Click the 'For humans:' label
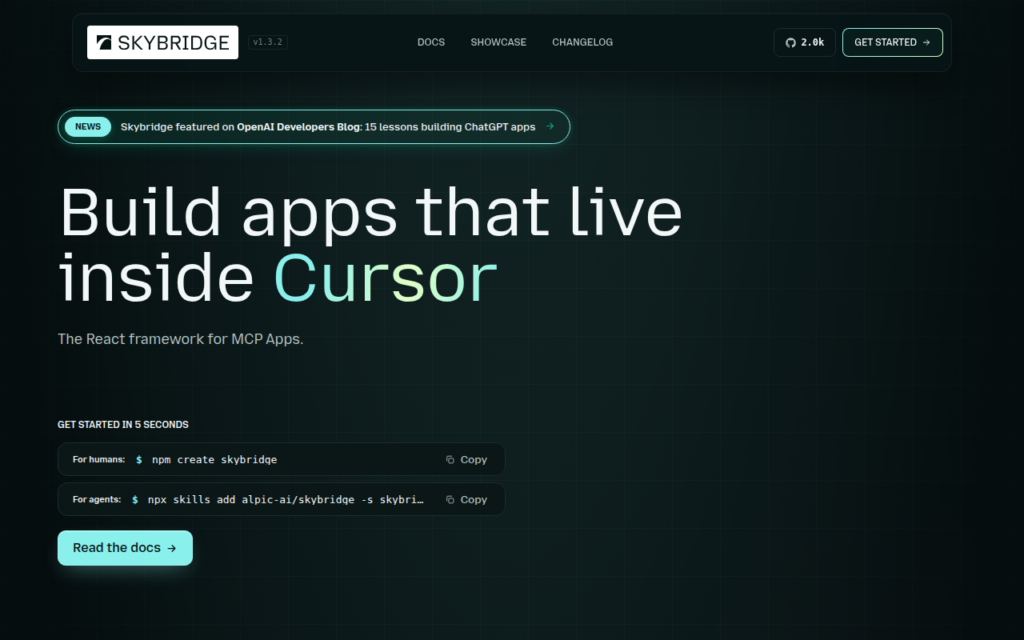The height and width of the screenshot is (640, 1024). (x=99, y=460)
